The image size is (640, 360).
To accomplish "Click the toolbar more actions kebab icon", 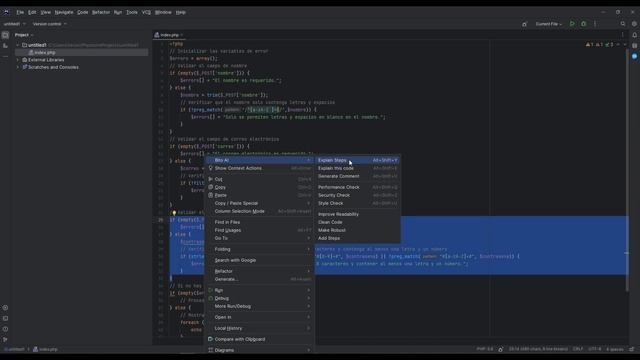I will coord(595,24).
